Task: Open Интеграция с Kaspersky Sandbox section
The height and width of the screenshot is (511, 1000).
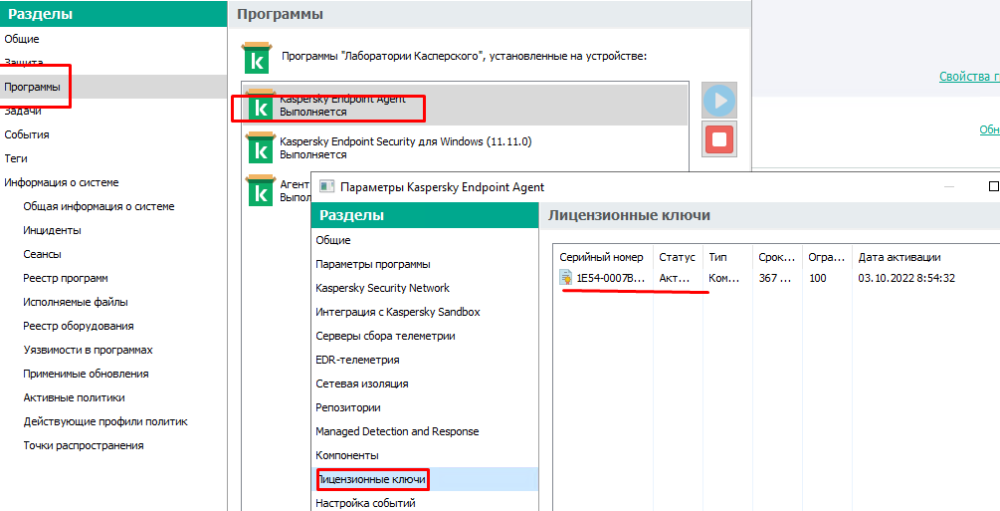Action: [398, 312]
